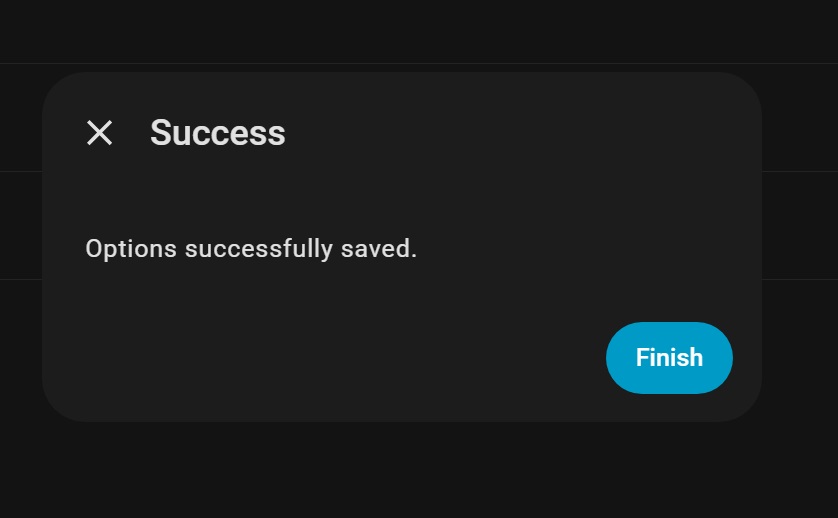Screen dimensions: 838x518
Task: Close the Success dialog with the X icon
Action: [99, 133]
